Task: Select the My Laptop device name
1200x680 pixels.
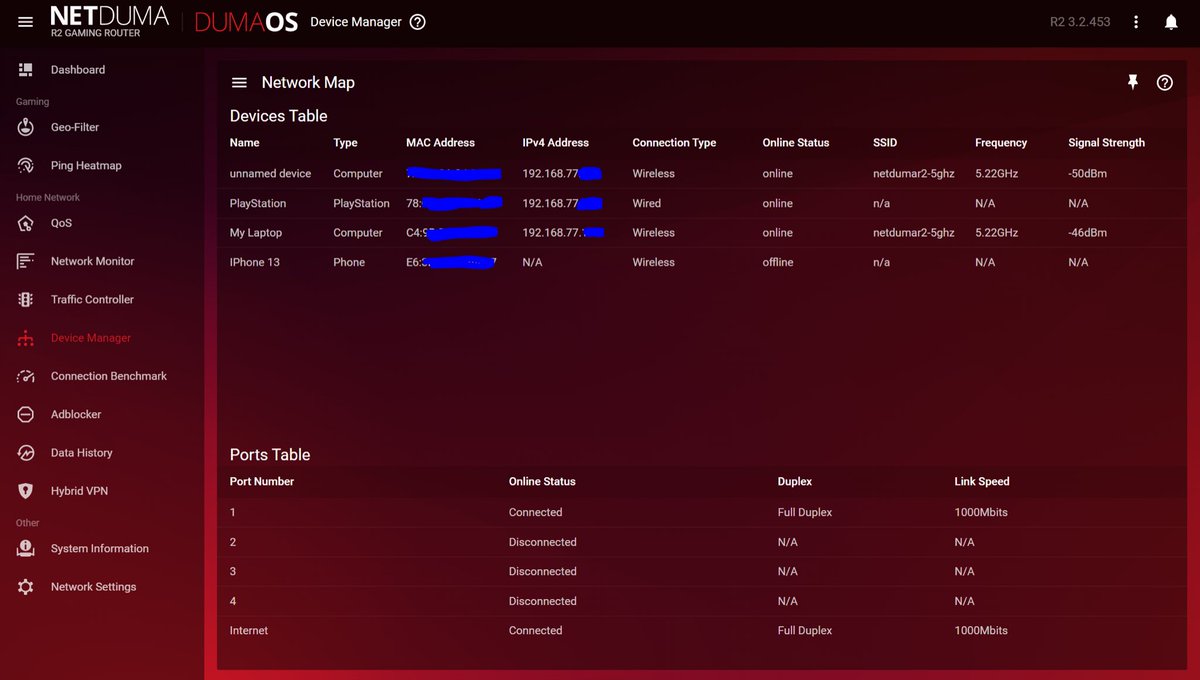Action: pos(256,233)
